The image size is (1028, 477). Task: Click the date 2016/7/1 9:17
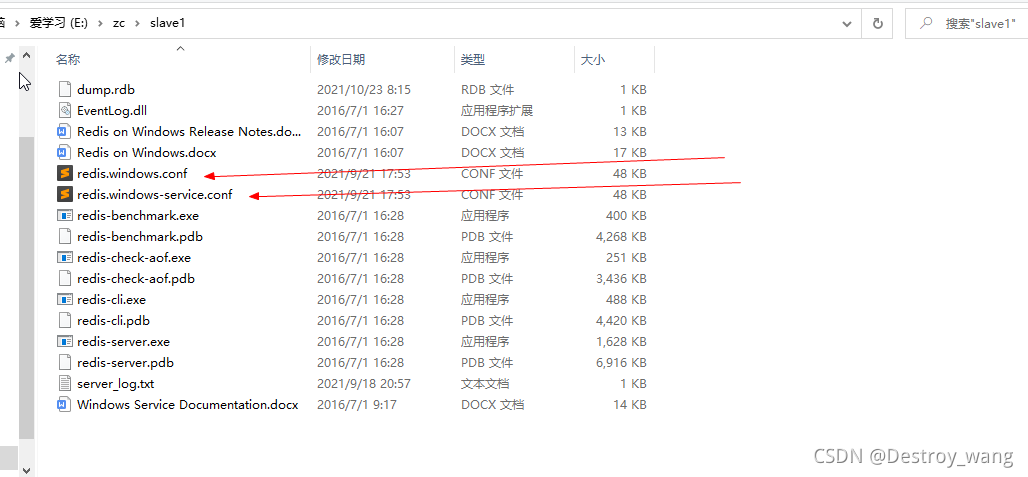[x=357, y=404]
